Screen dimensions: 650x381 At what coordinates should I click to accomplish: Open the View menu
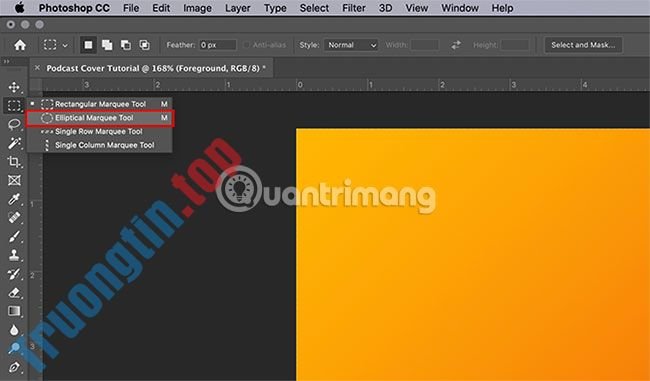pos(417,8)
